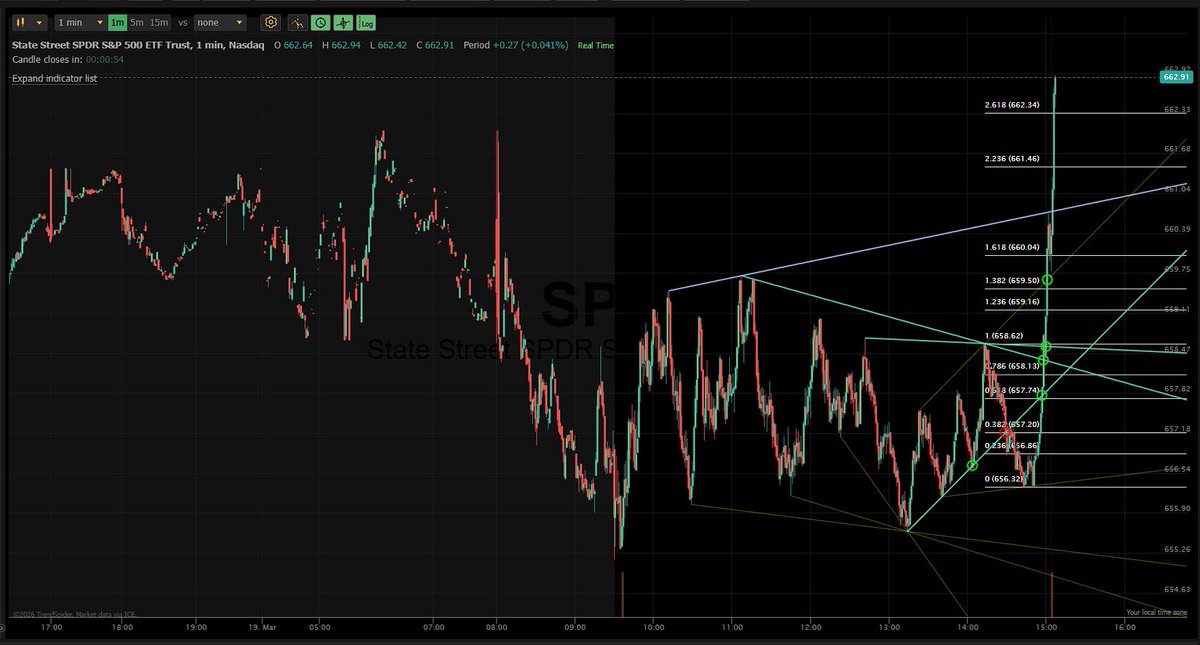Viewport: 1200px width, 645px height.
Task: Click the Fibonacci 0 (656.32) label
Action: (1004, 479)
